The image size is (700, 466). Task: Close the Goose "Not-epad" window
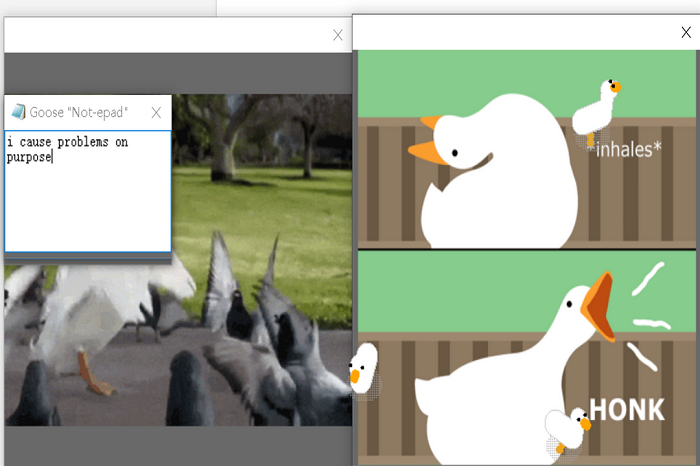coord(156,113)
